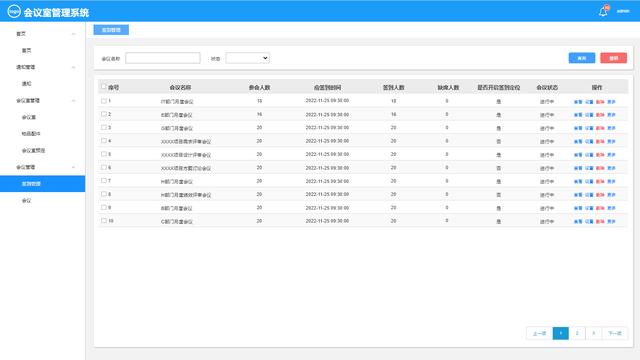Click the round logo beside the system title
This screenshot has width=640, height=360.
14,11
